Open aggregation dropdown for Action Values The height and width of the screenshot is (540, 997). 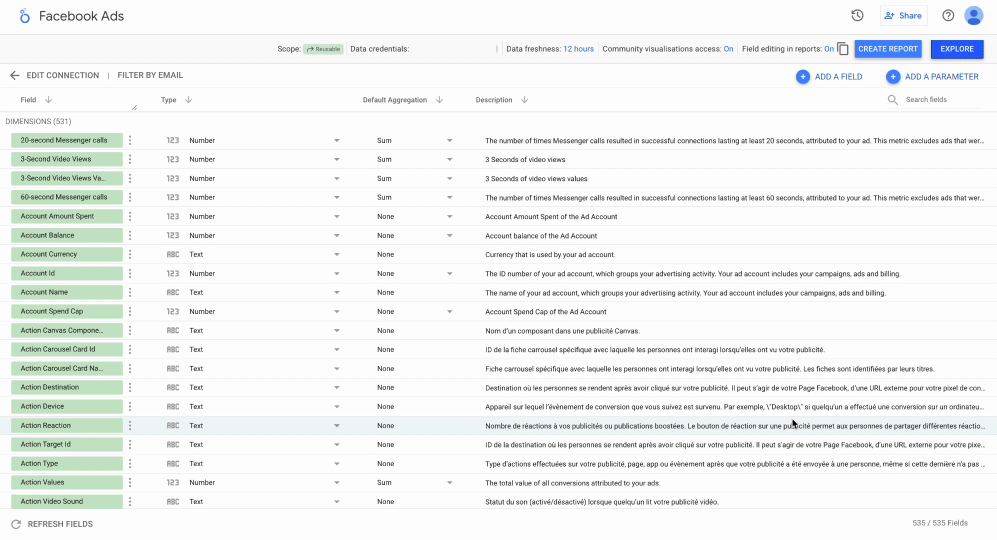449,483
